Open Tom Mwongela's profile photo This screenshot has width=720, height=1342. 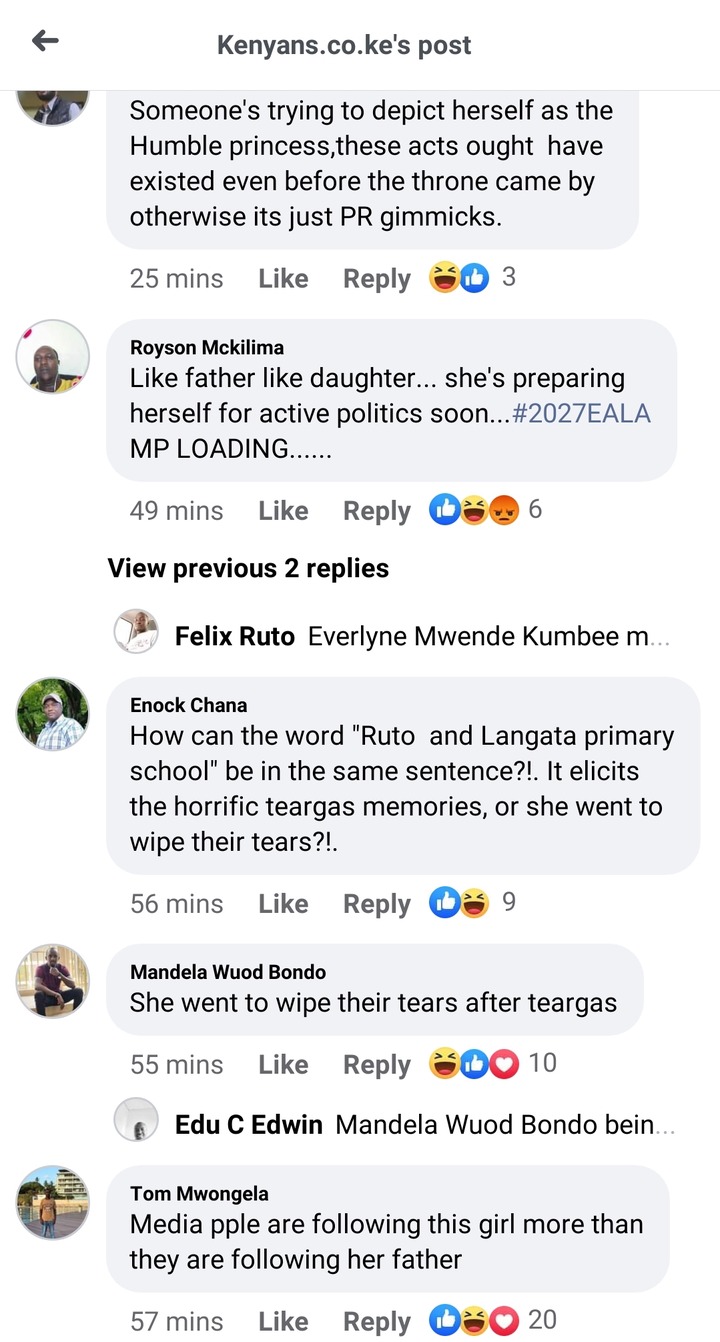(x=53, y=1202)
